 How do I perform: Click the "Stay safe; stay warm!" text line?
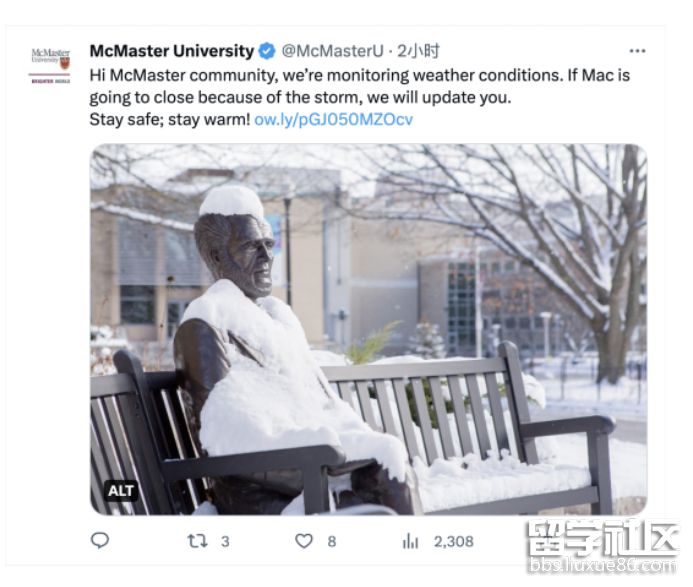pyautogui.click(x=170, y=119)
